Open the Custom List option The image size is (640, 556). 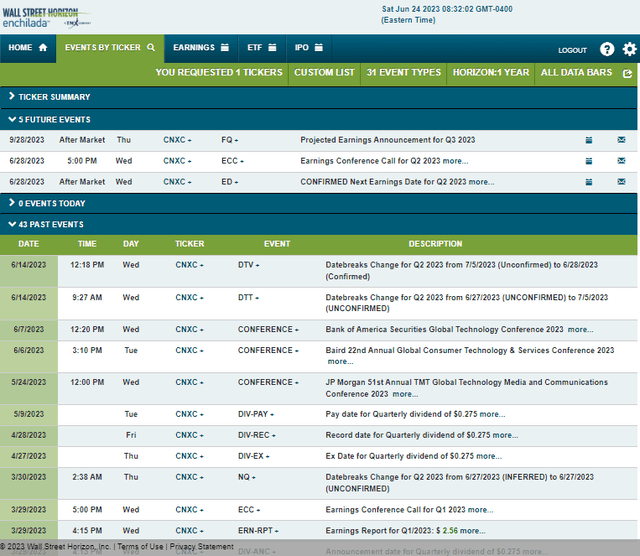(x=324, y=73)
